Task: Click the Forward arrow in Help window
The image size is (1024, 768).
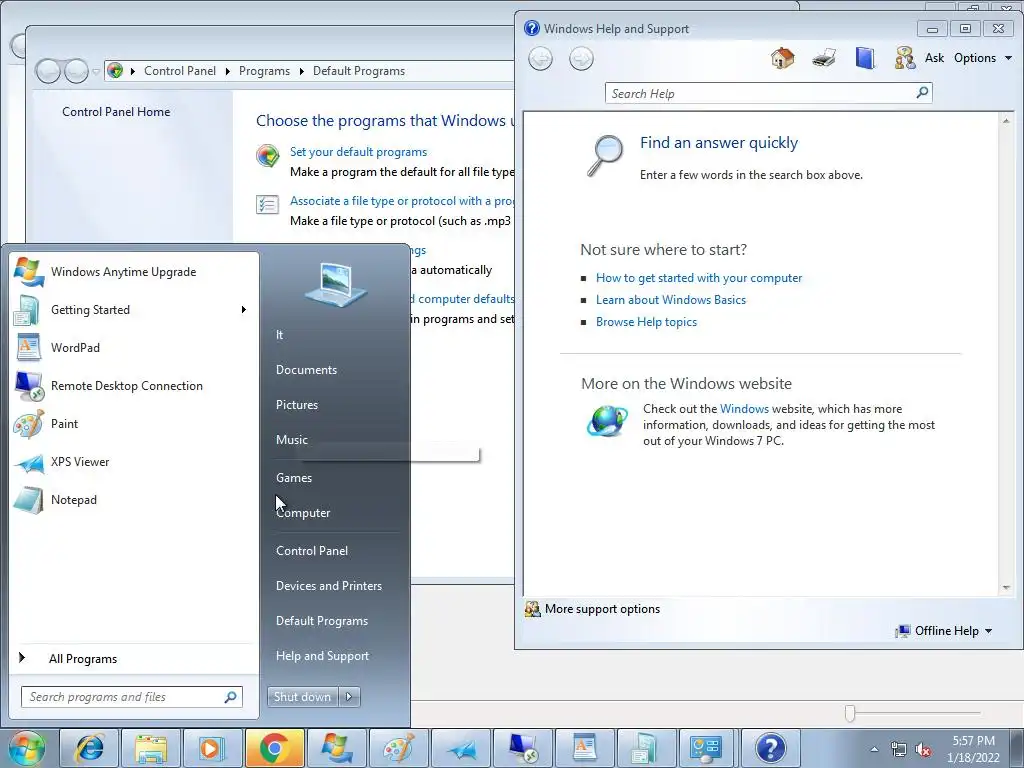Action: pyautogui.click(x=581, y=59)
